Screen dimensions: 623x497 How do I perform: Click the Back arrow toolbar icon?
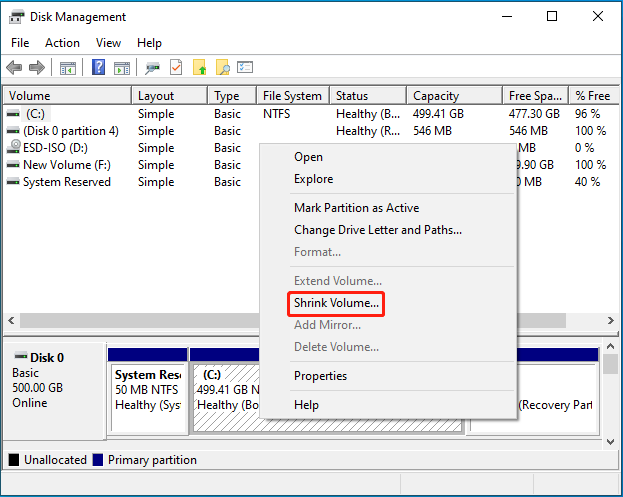(14, 68)
